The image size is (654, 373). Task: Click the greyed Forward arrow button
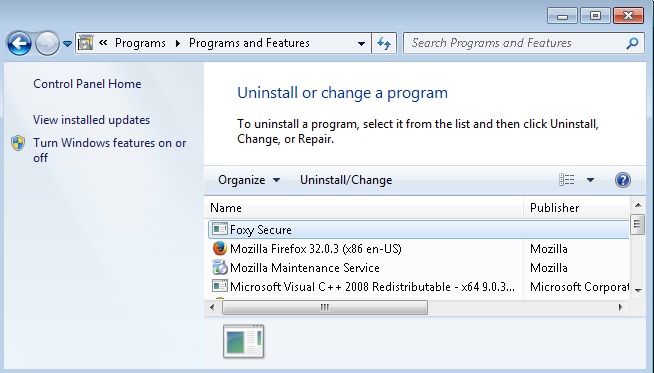click(47, 43)
